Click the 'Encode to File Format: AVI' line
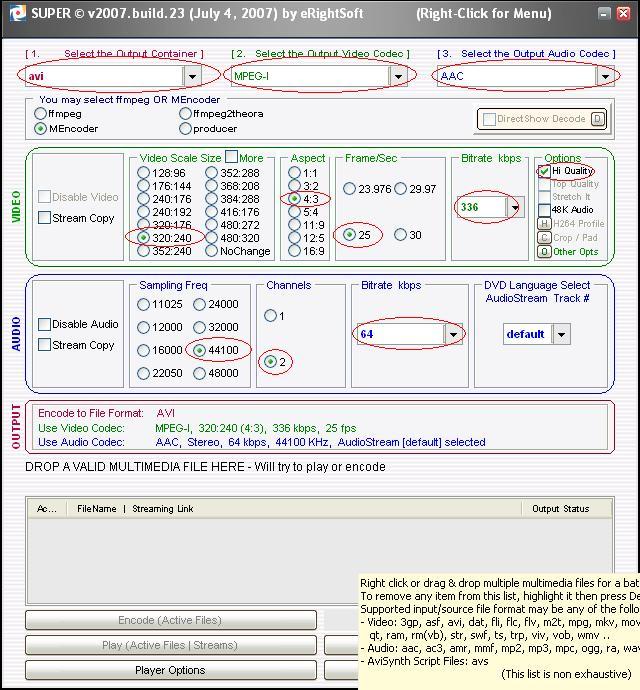This screenshot has height=690, width=640. pyautogui.click(x=107, y=413)
